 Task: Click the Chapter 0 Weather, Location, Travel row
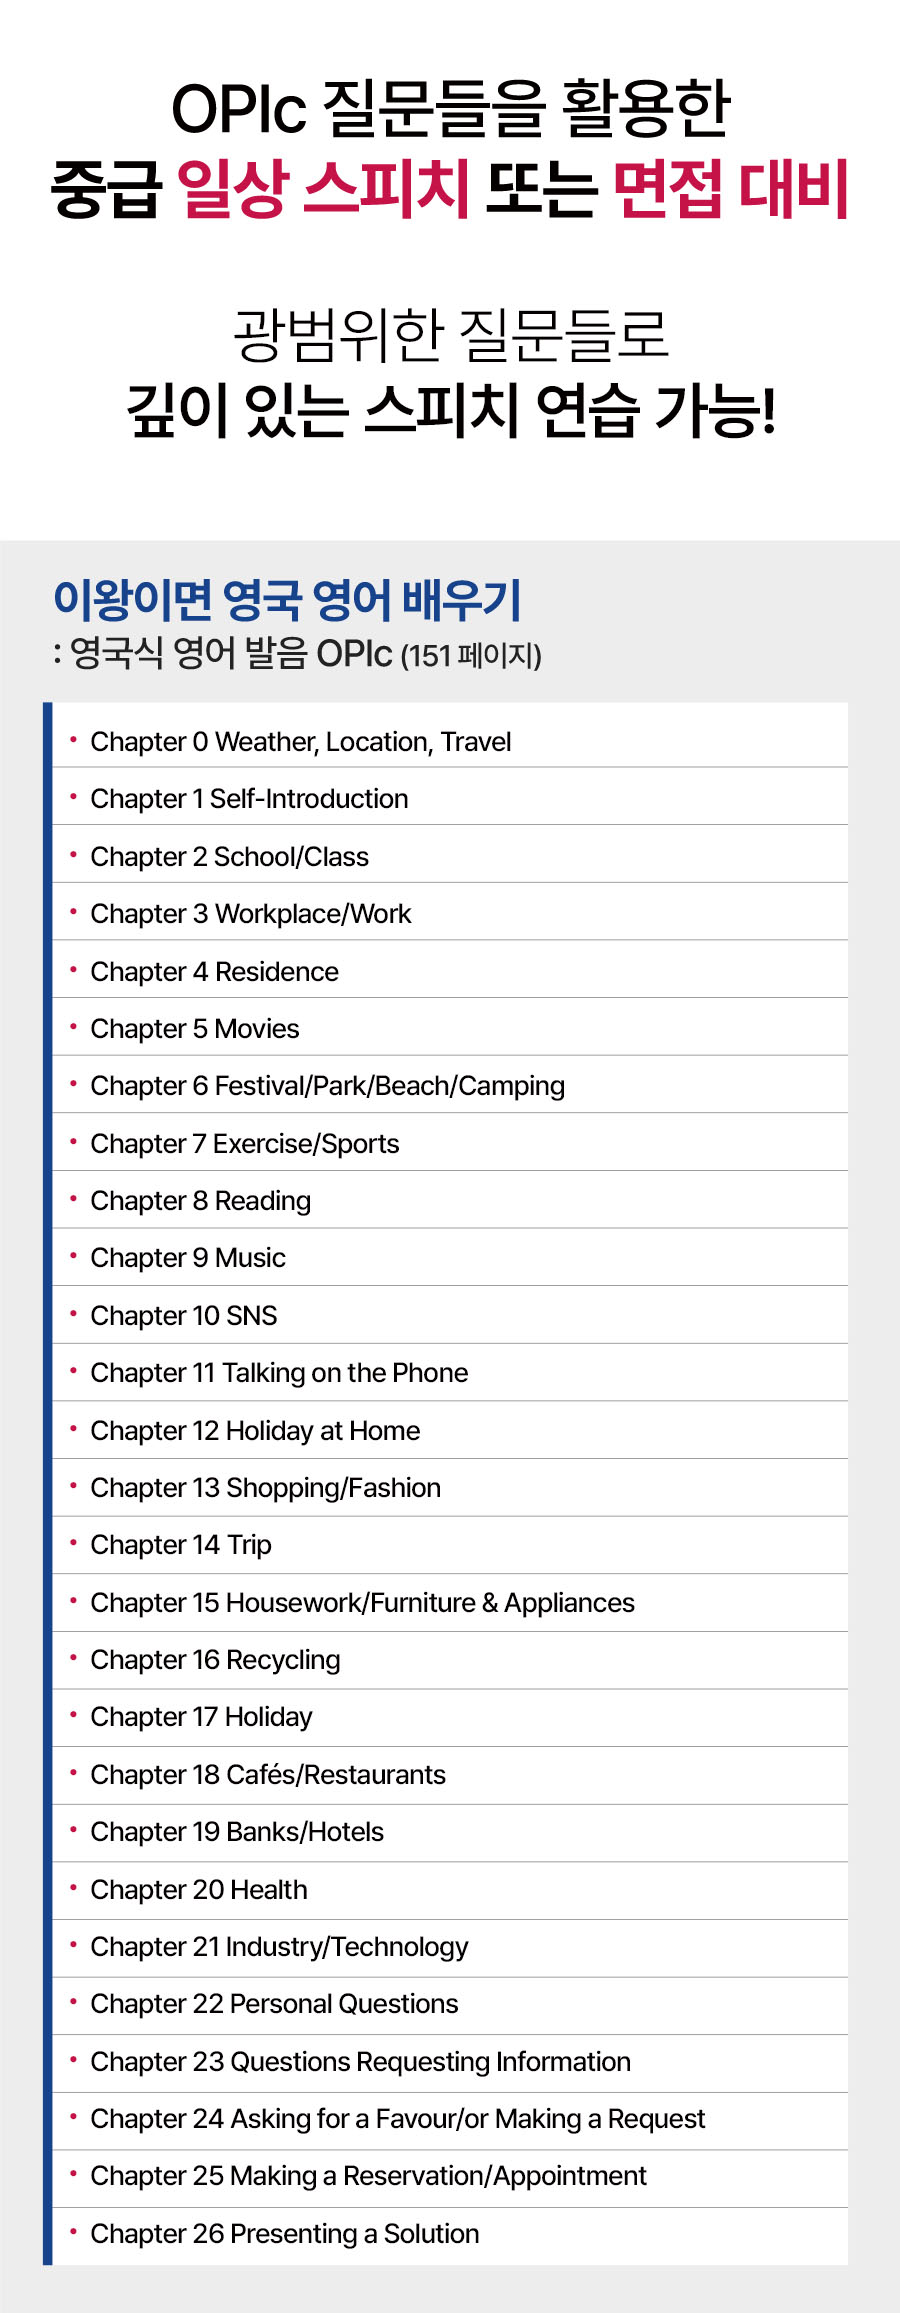point(300,742)
